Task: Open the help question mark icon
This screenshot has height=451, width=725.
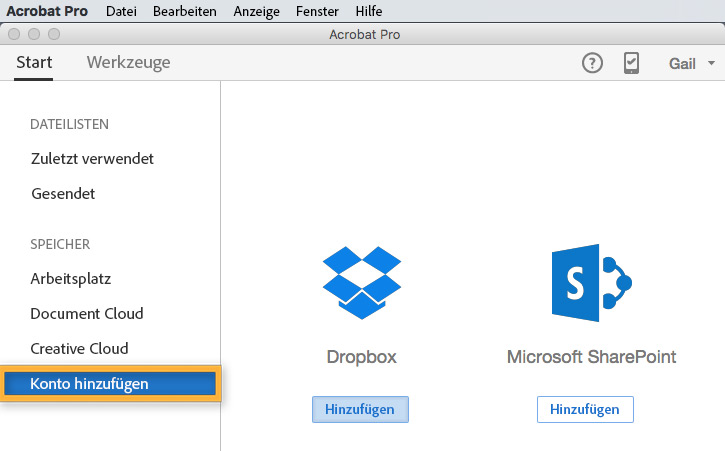Action: 592,63
